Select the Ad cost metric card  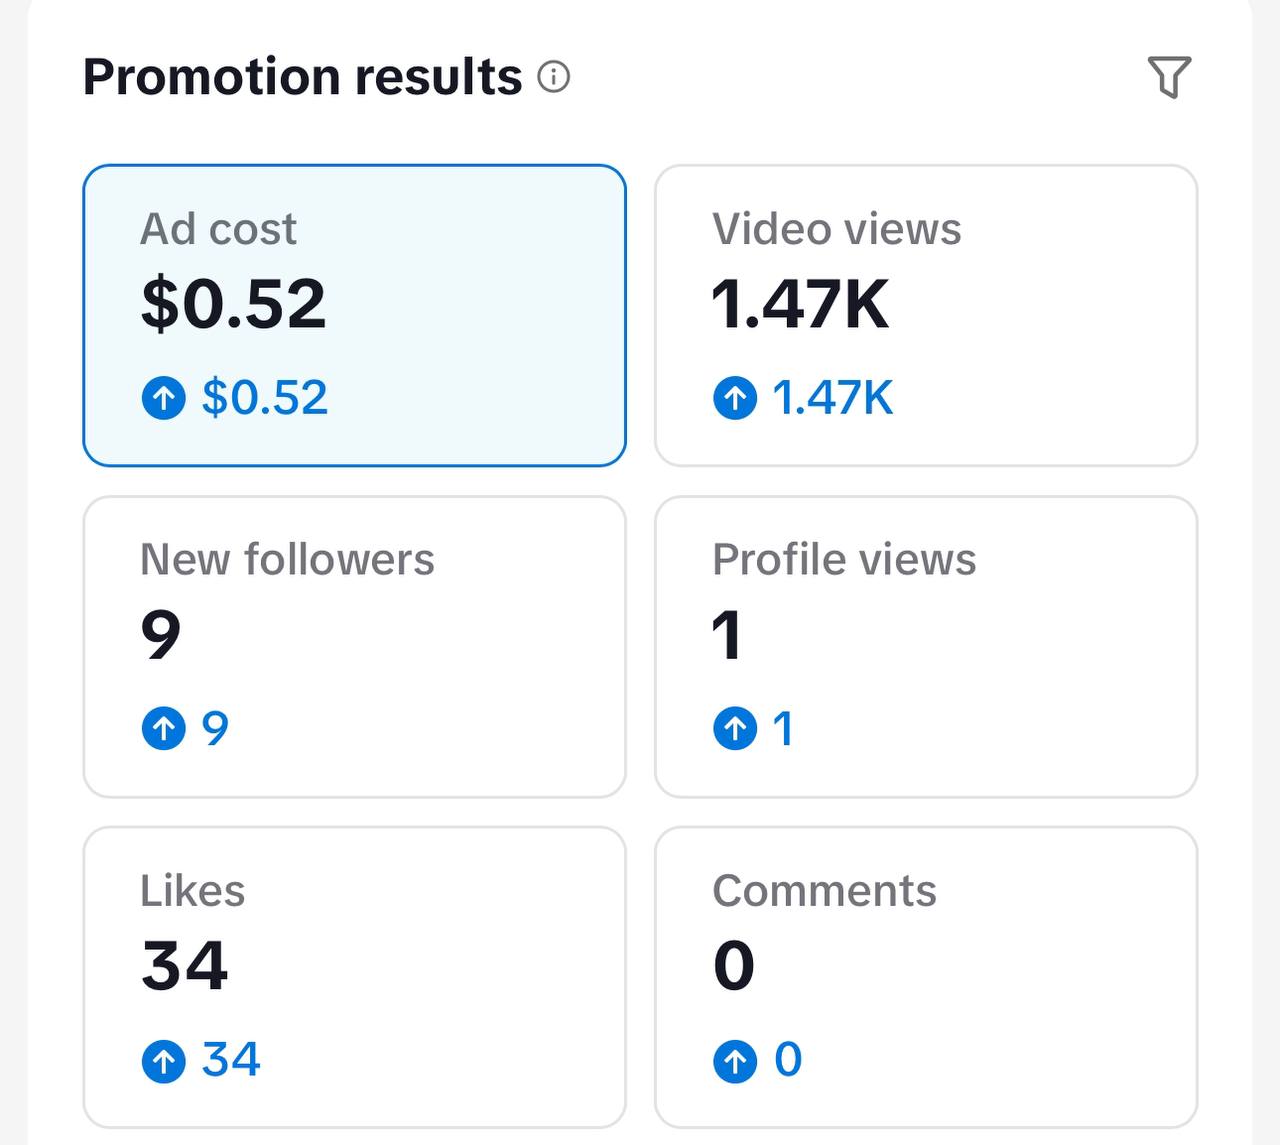click(x=355, y=316)
